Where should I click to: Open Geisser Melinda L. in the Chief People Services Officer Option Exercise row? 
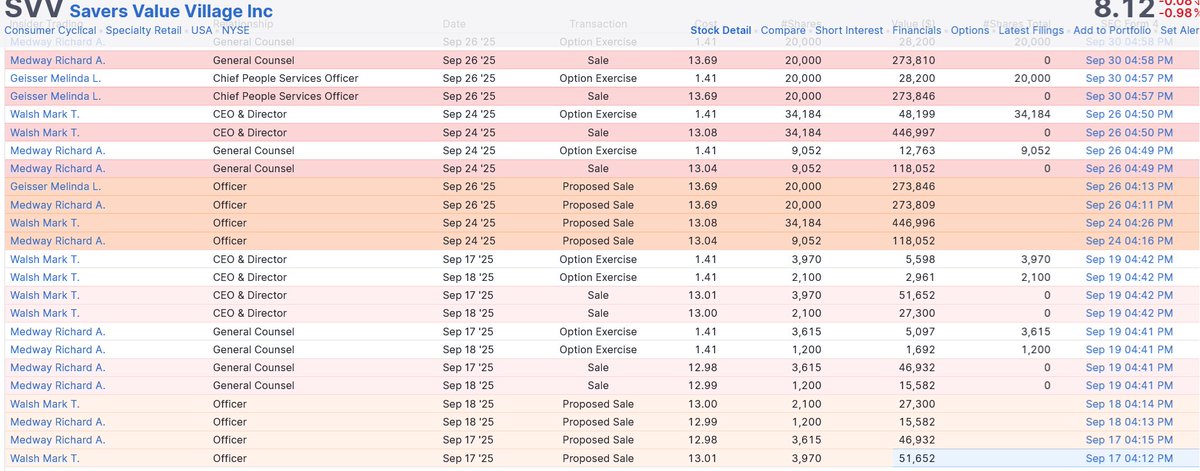(55, 78)
